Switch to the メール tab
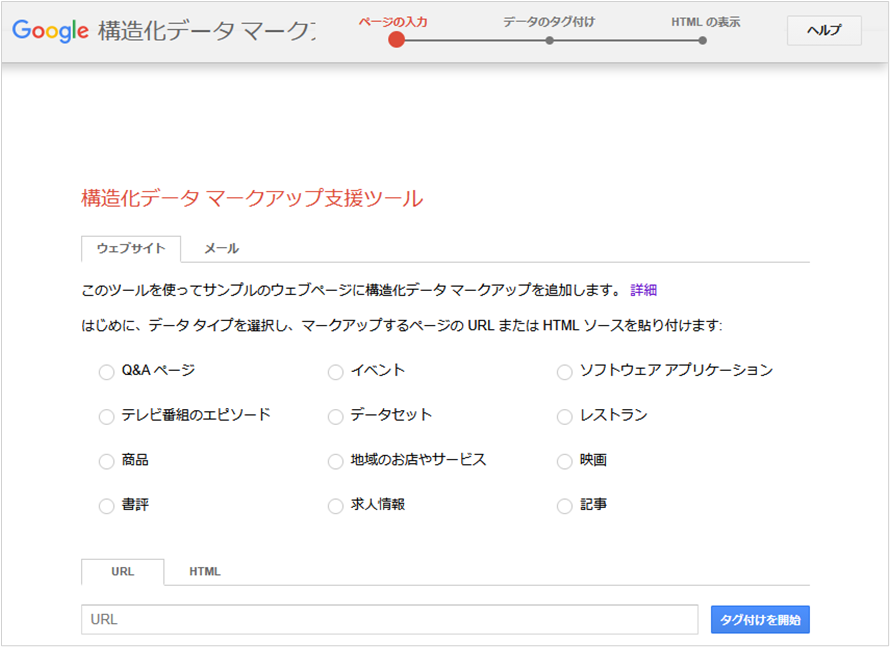Screen dimensions: 890x647 (221, 249)
